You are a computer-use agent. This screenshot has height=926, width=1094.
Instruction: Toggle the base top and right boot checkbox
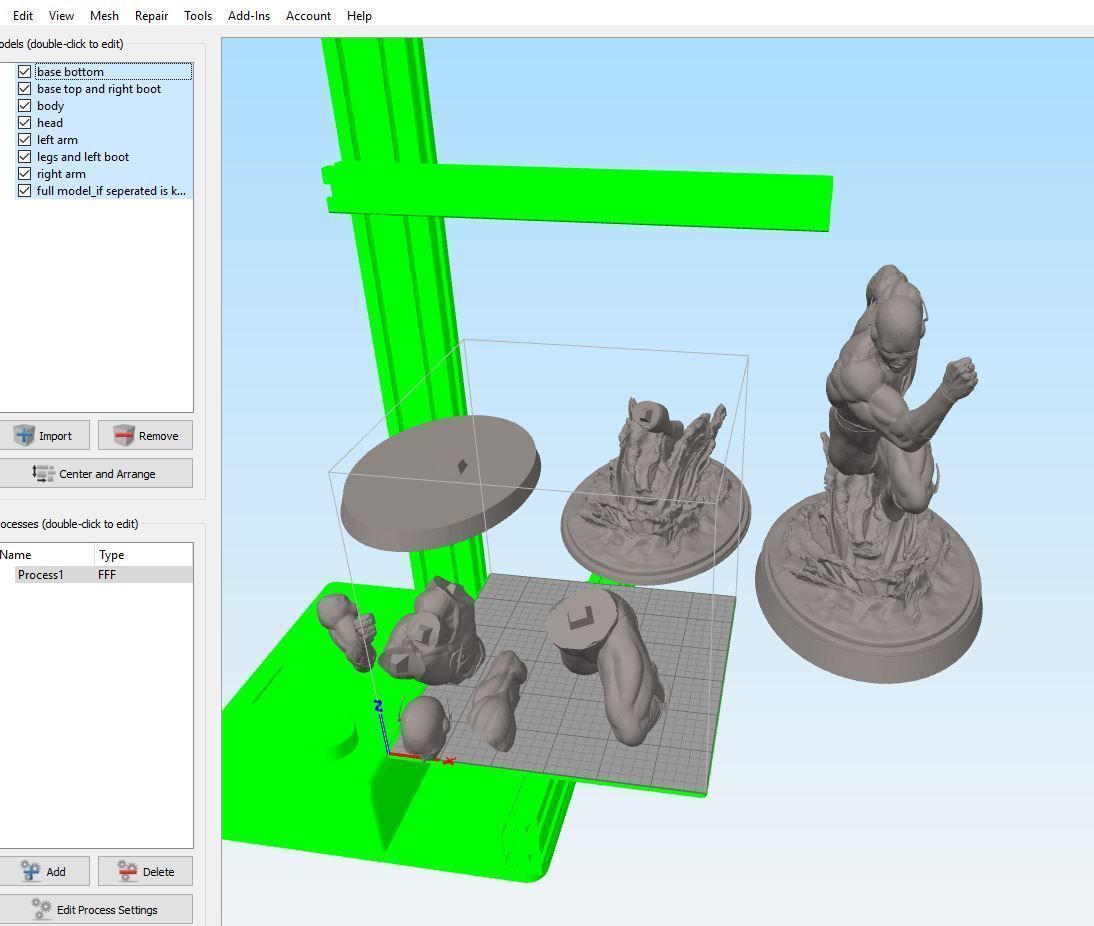click(x=24, y=89)
